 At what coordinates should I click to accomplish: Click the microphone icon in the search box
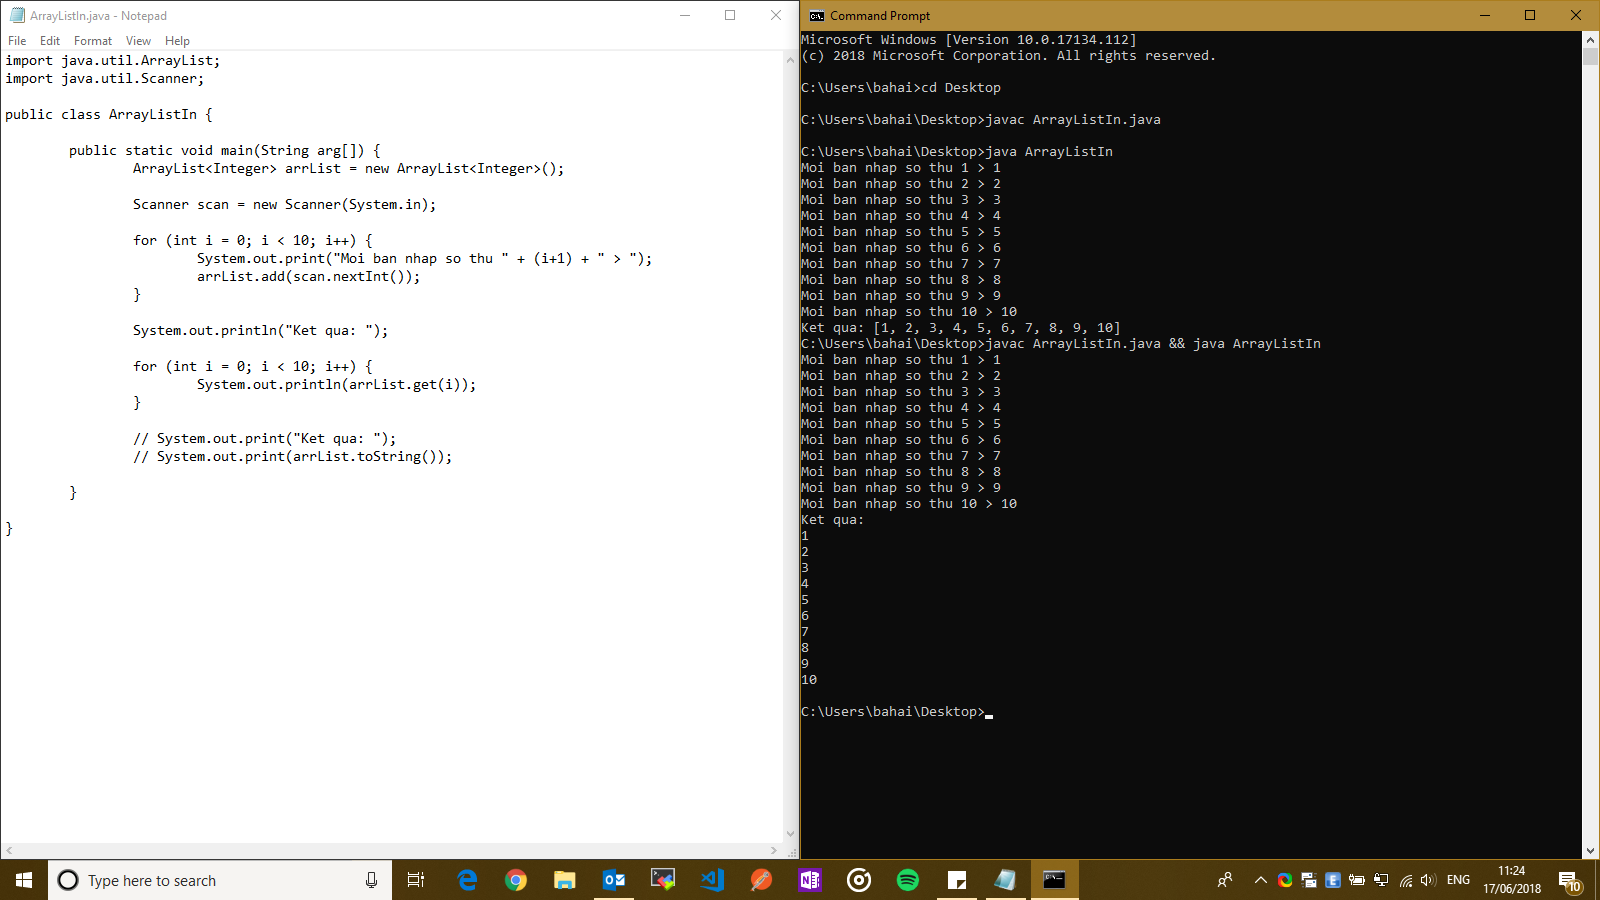click(371, 880)
